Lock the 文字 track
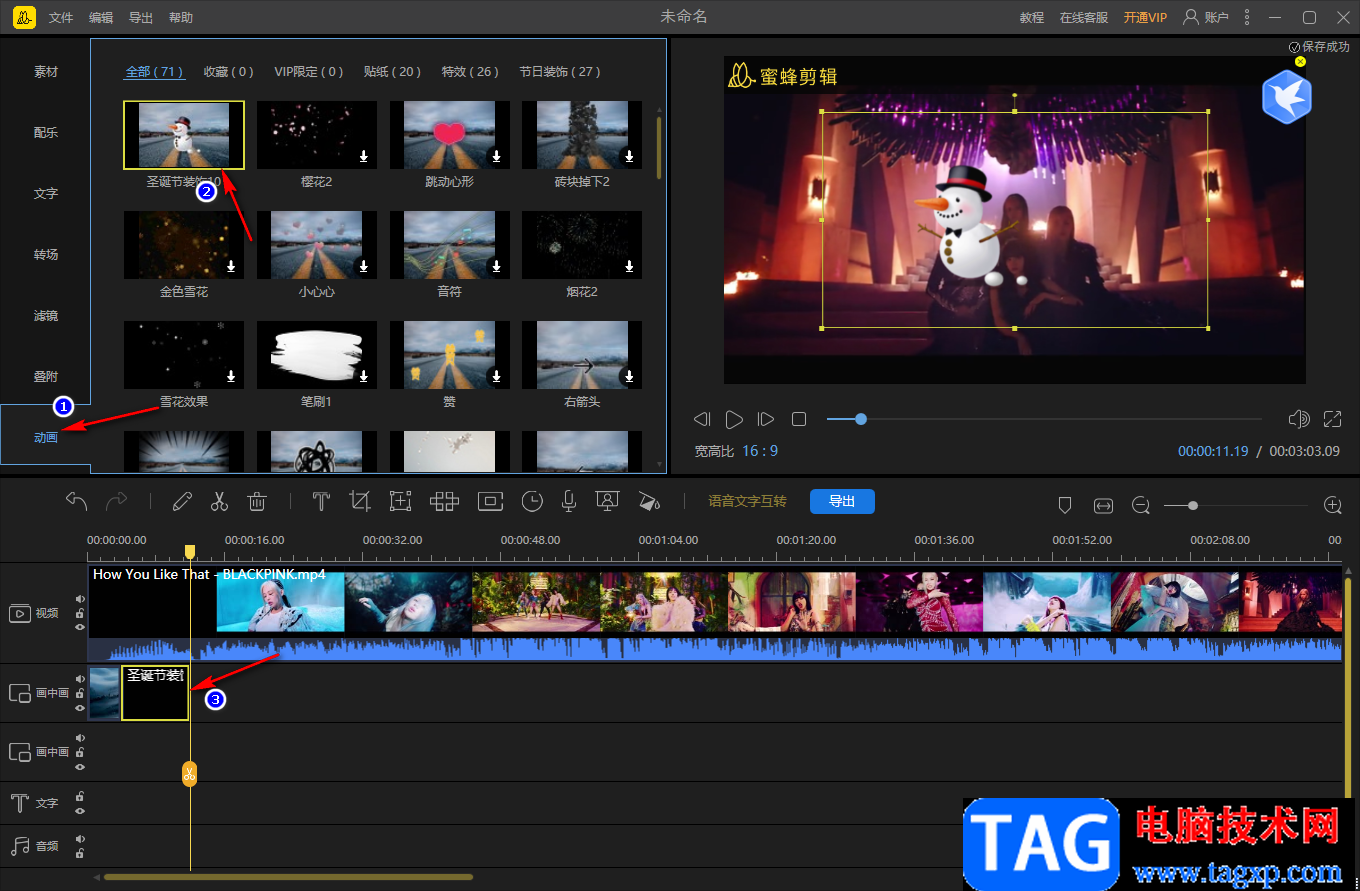The width and height of the screenshot is (1360, 891). click(x=80, y=797)
